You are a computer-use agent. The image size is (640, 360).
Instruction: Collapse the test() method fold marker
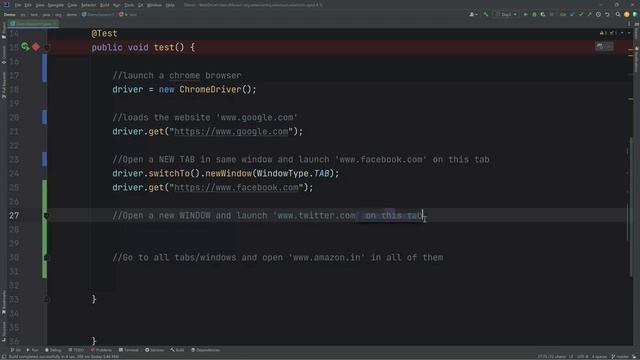tap(46, 47)
